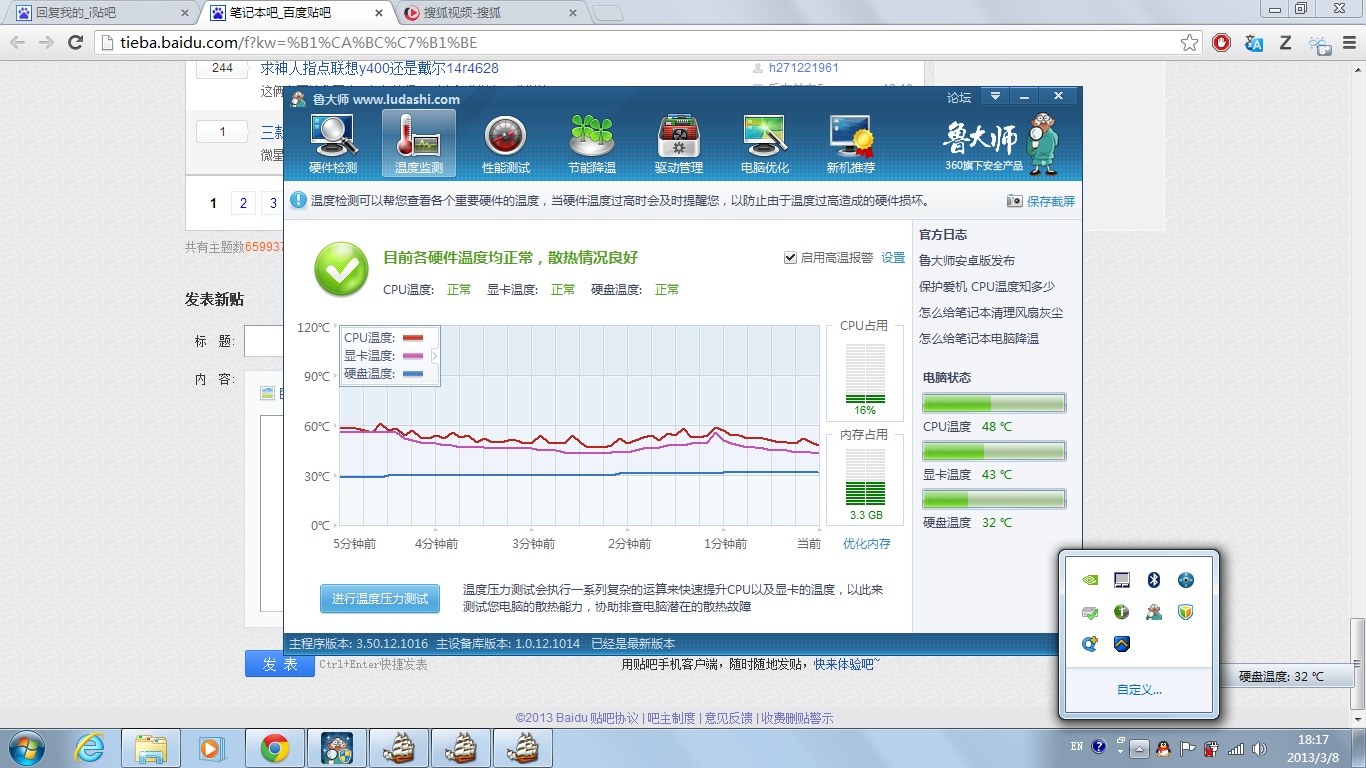Open 驱动管理 driver management
Viewport: 1366px width, 768px height.
pyautogui.click(x=679, y=143)
